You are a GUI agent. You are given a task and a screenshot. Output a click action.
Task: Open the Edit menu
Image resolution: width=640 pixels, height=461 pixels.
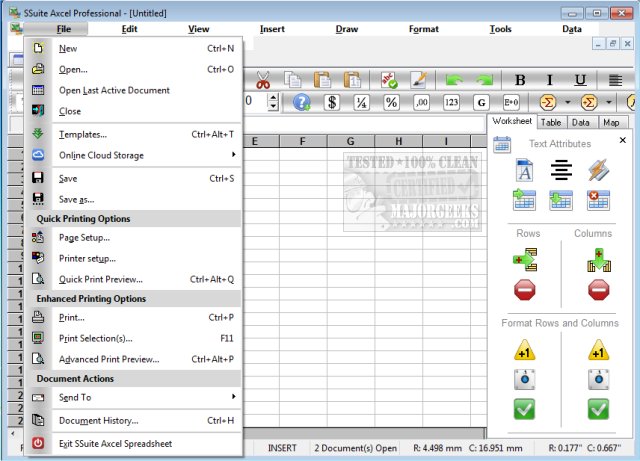129,29
